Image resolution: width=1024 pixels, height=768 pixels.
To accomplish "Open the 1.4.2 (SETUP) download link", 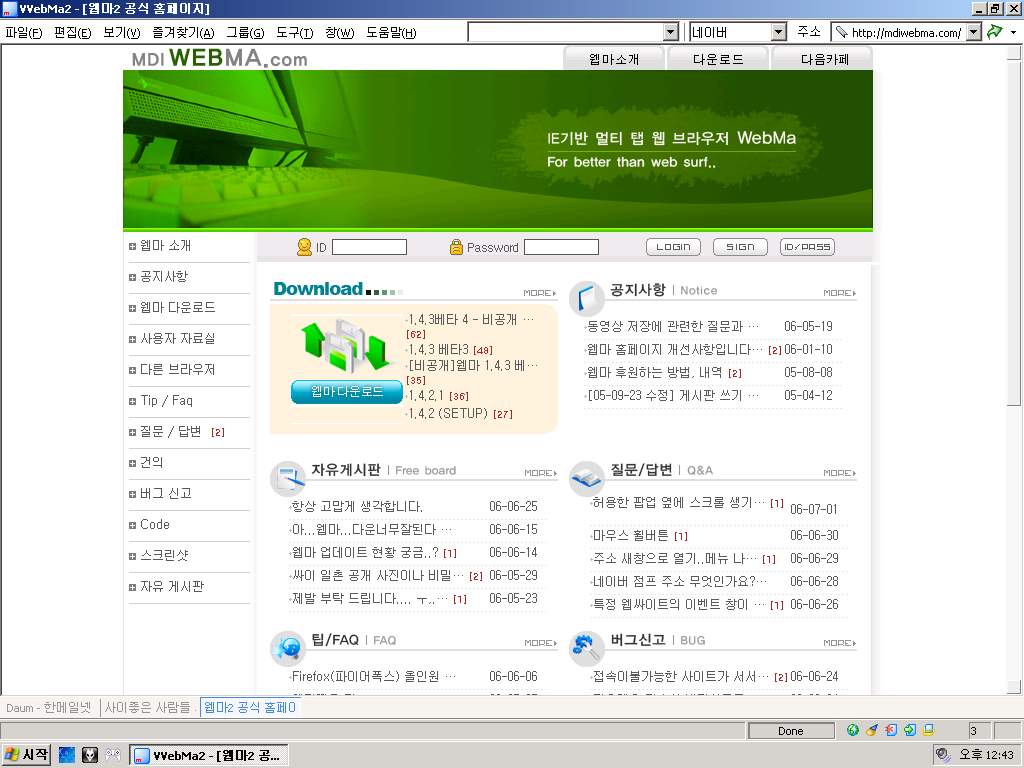I will pos(448,413).
